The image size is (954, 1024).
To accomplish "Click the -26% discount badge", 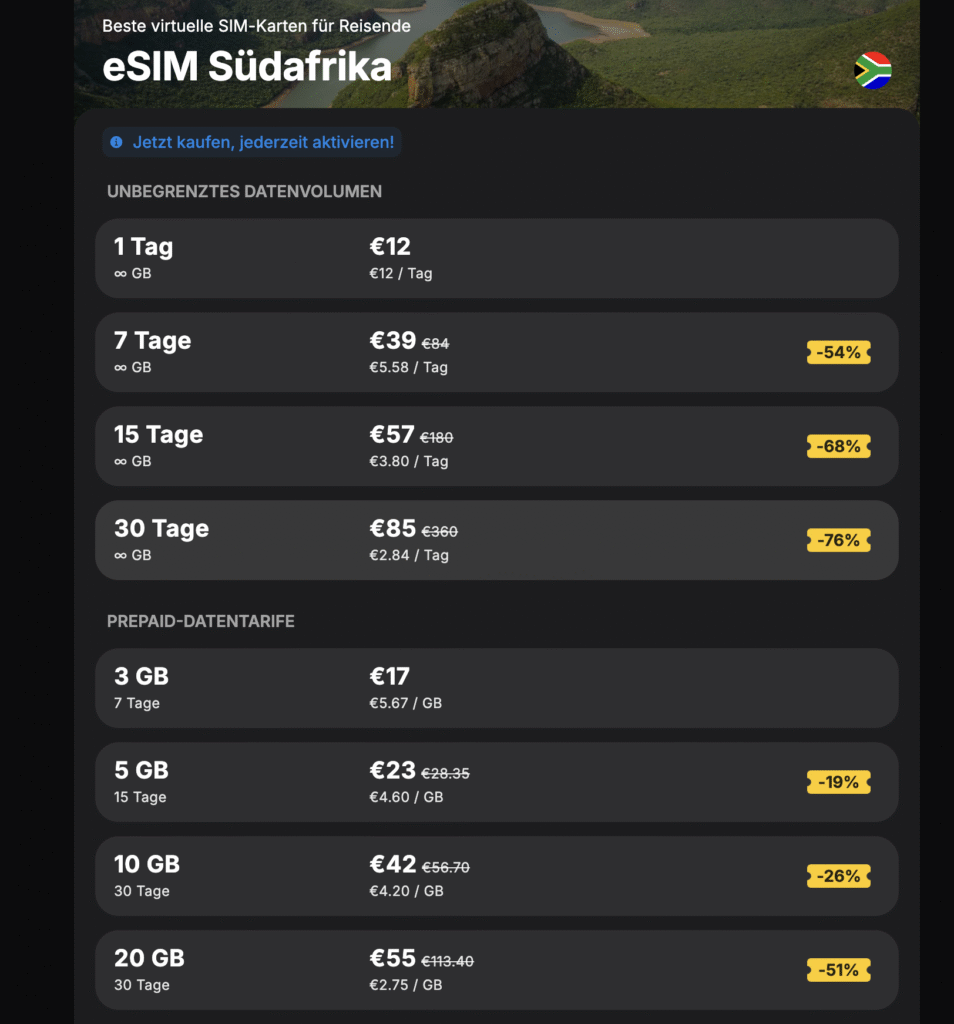I will (x=838, y=876).
